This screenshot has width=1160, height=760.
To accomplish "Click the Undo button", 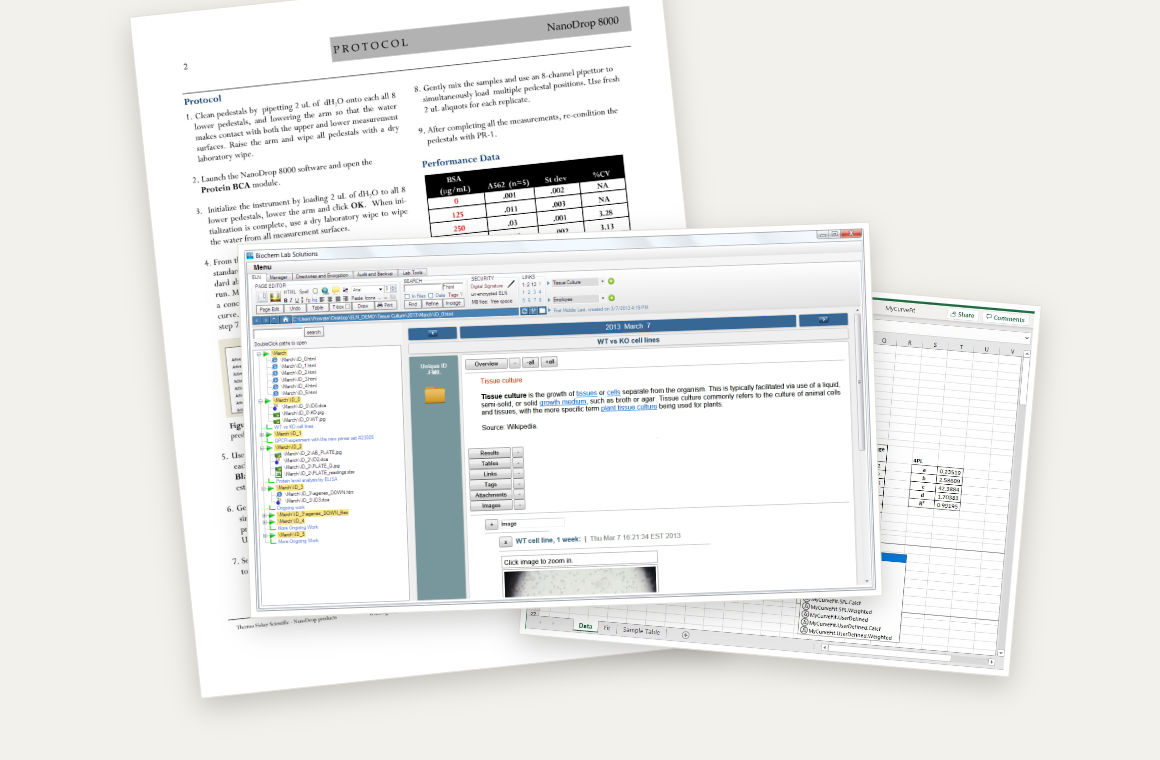I will [295, 308].
